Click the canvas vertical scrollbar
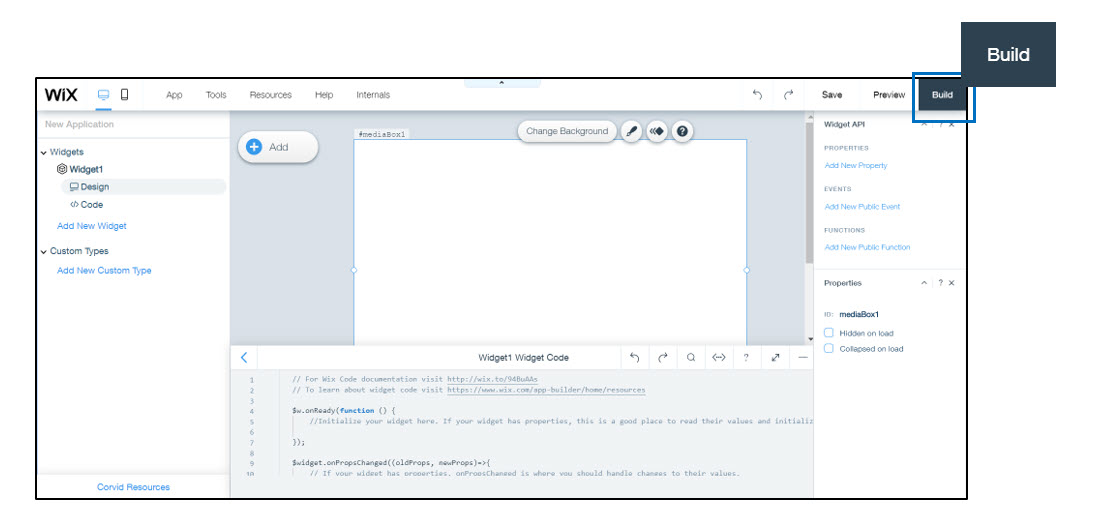Viewport: 1093px width, 526px height. [809, 192]
